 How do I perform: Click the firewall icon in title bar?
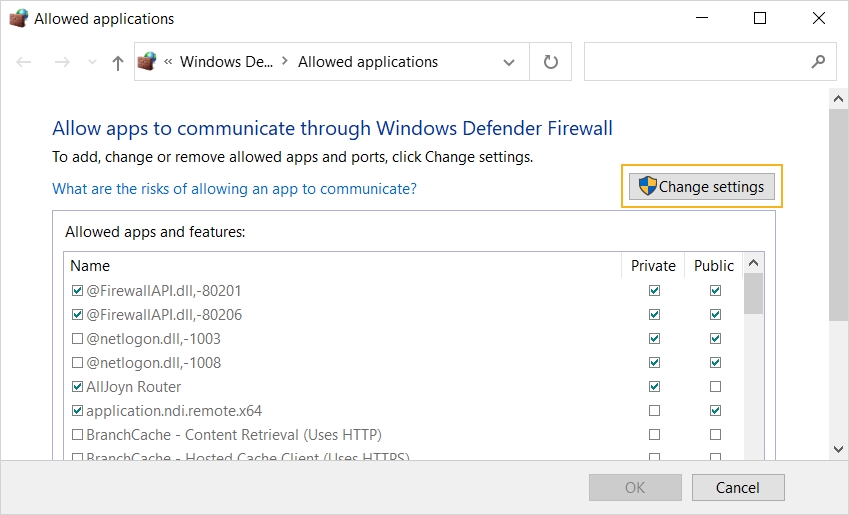click(18, 18)
